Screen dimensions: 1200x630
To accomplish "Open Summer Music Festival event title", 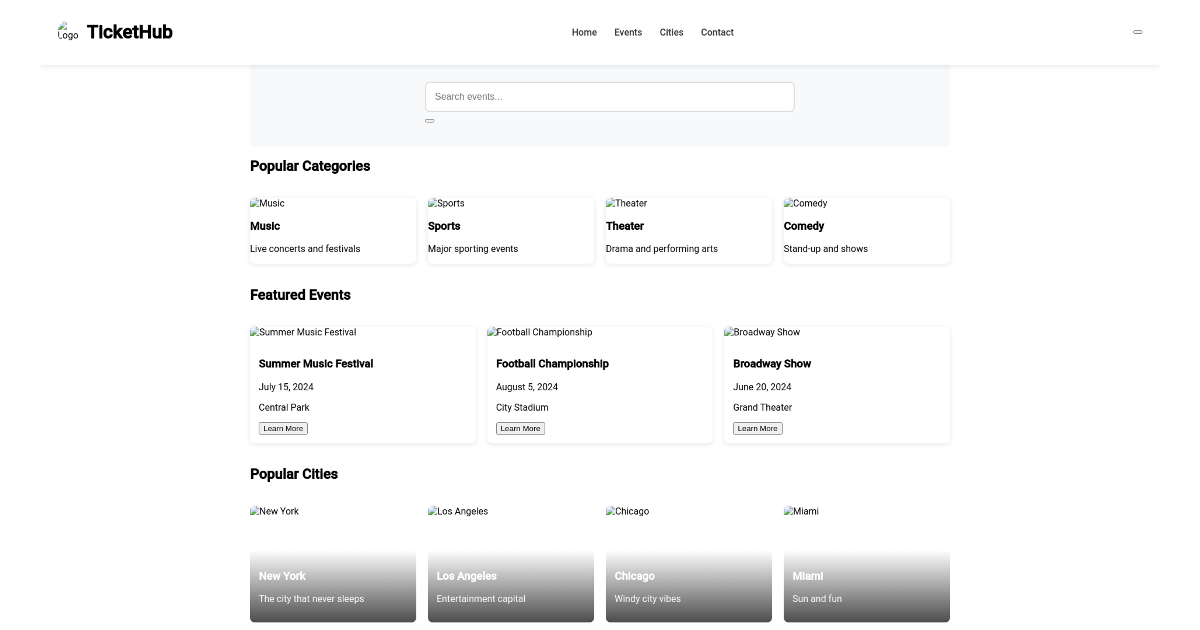I will 316,364.
